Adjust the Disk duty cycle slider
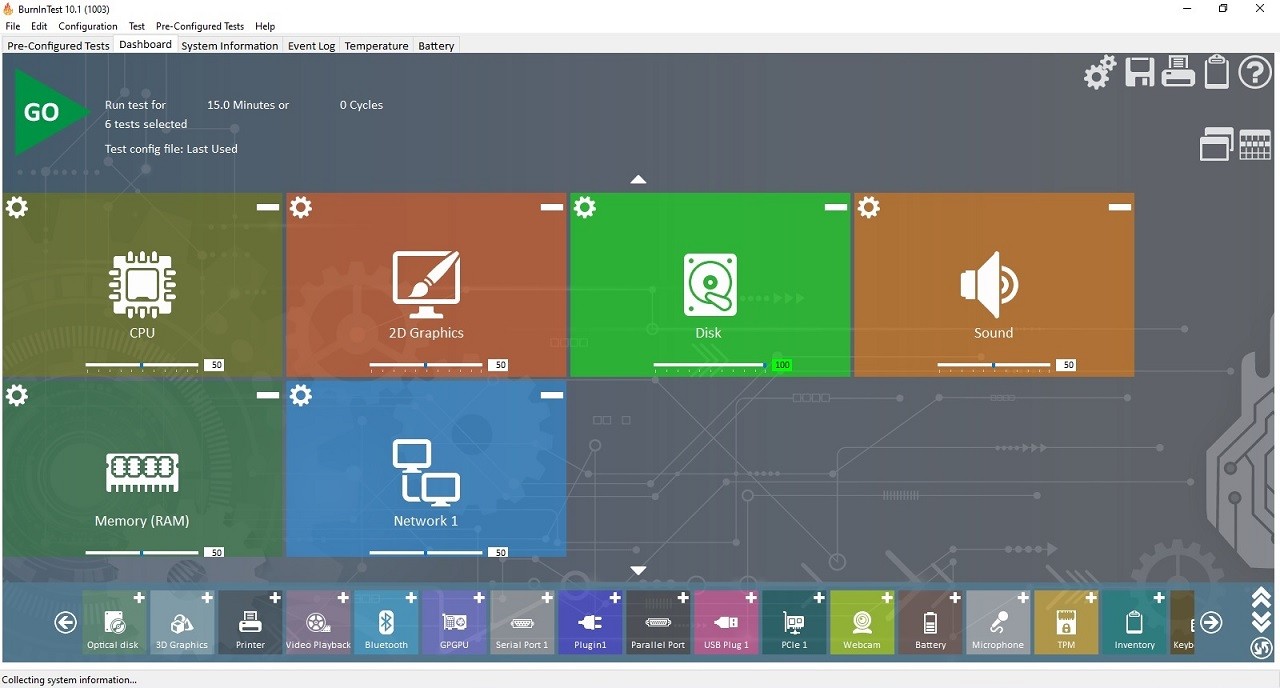Viewport: 1280px width, 688px height. point(709,365)
